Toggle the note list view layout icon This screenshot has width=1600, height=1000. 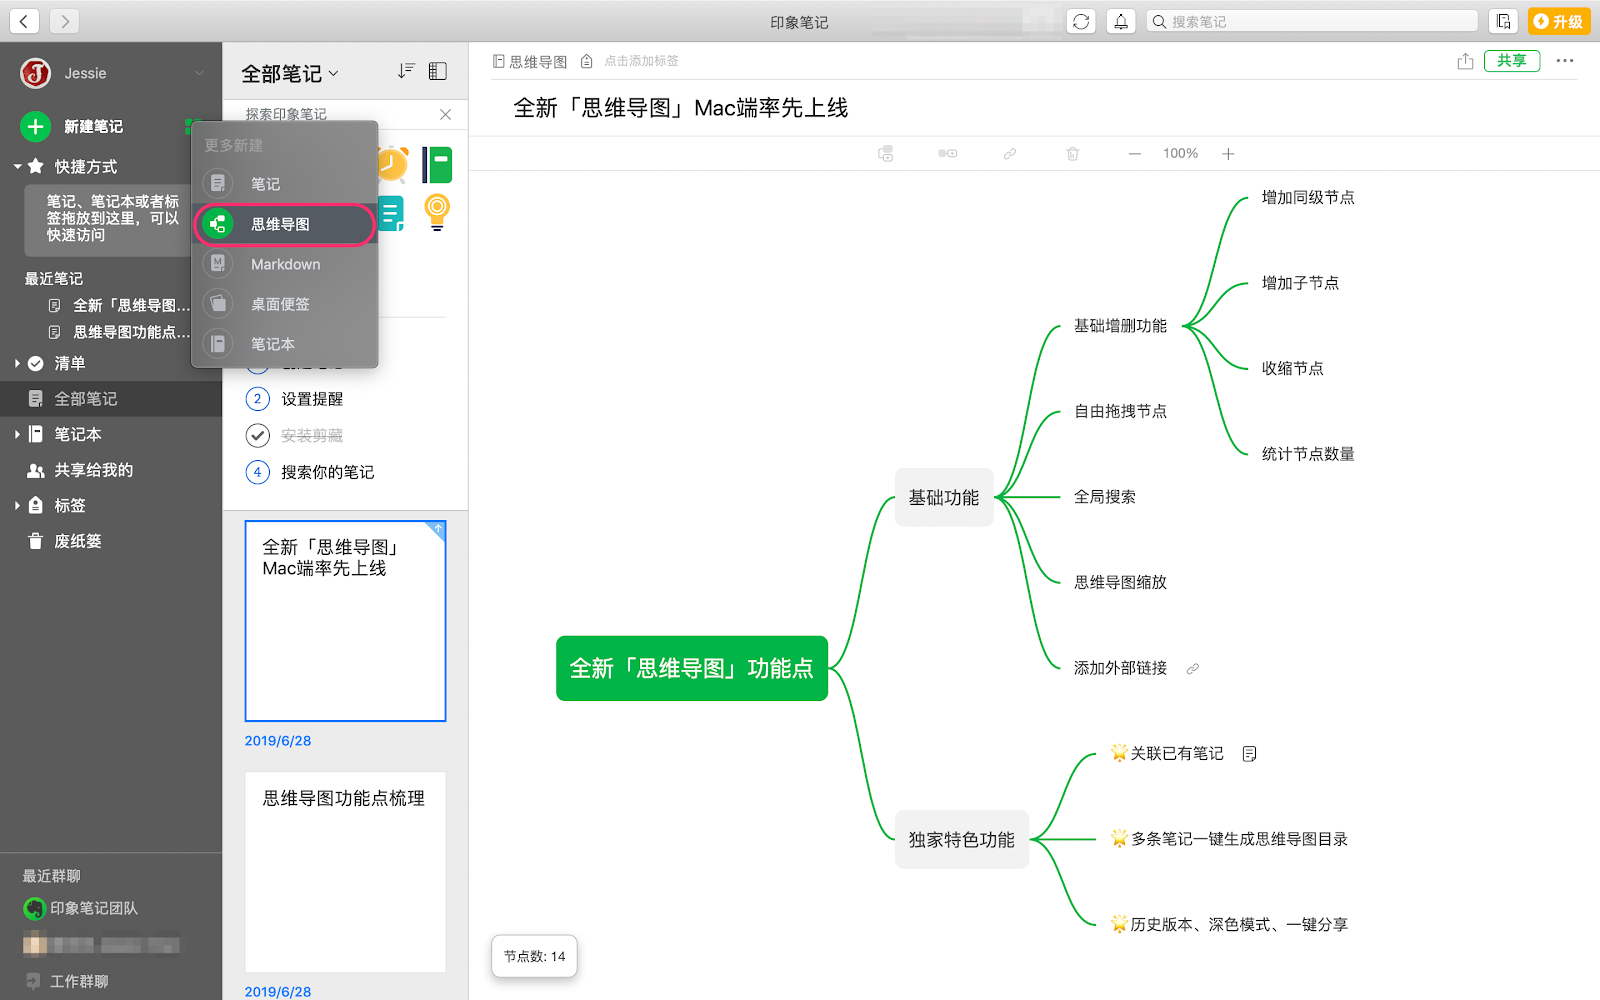click(x=438, y=71)
